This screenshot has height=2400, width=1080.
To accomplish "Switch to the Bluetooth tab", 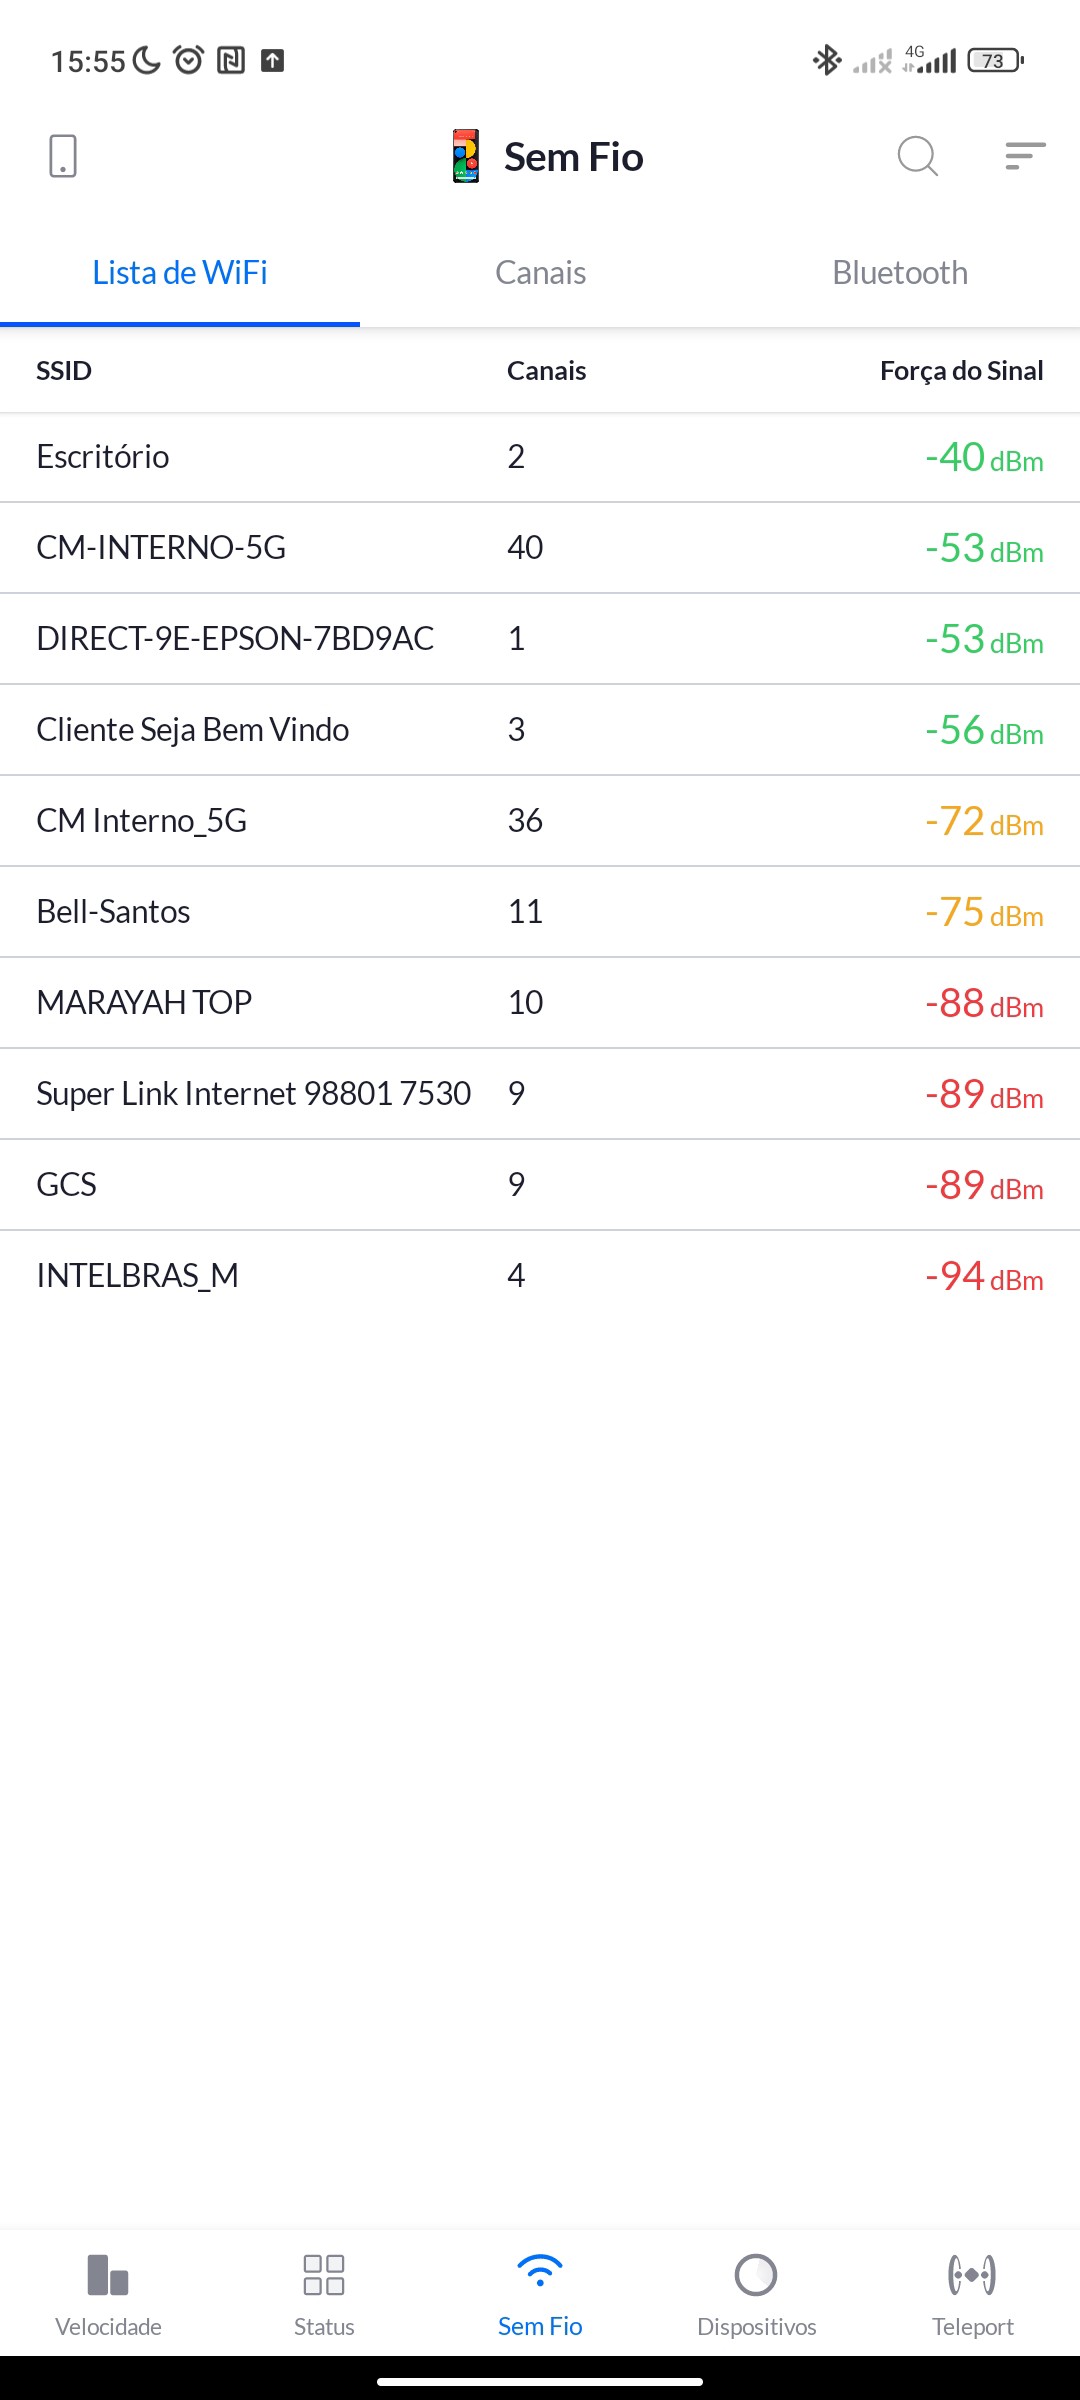I will [900, 273].
